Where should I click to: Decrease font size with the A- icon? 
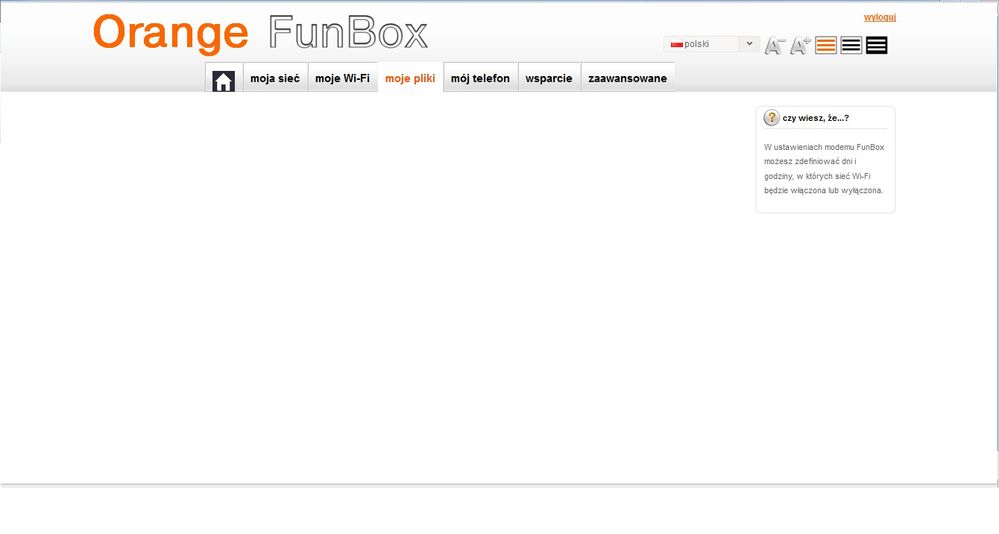pyautogui.click(x=775, y=45)
